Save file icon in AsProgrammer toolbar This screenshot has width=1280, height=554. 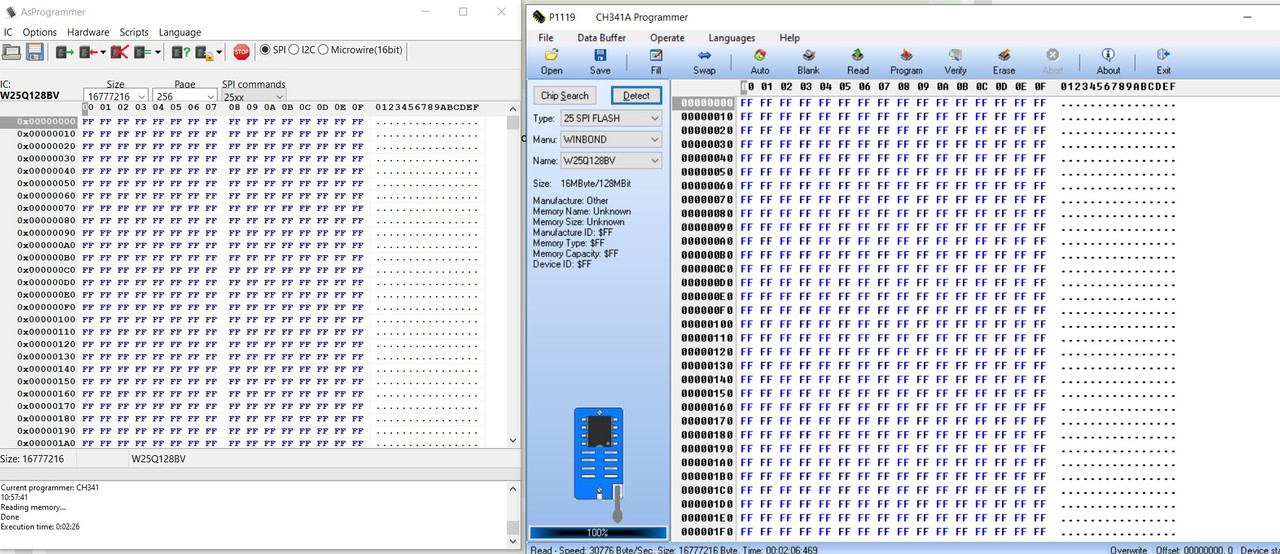click(x=34, y=52)
